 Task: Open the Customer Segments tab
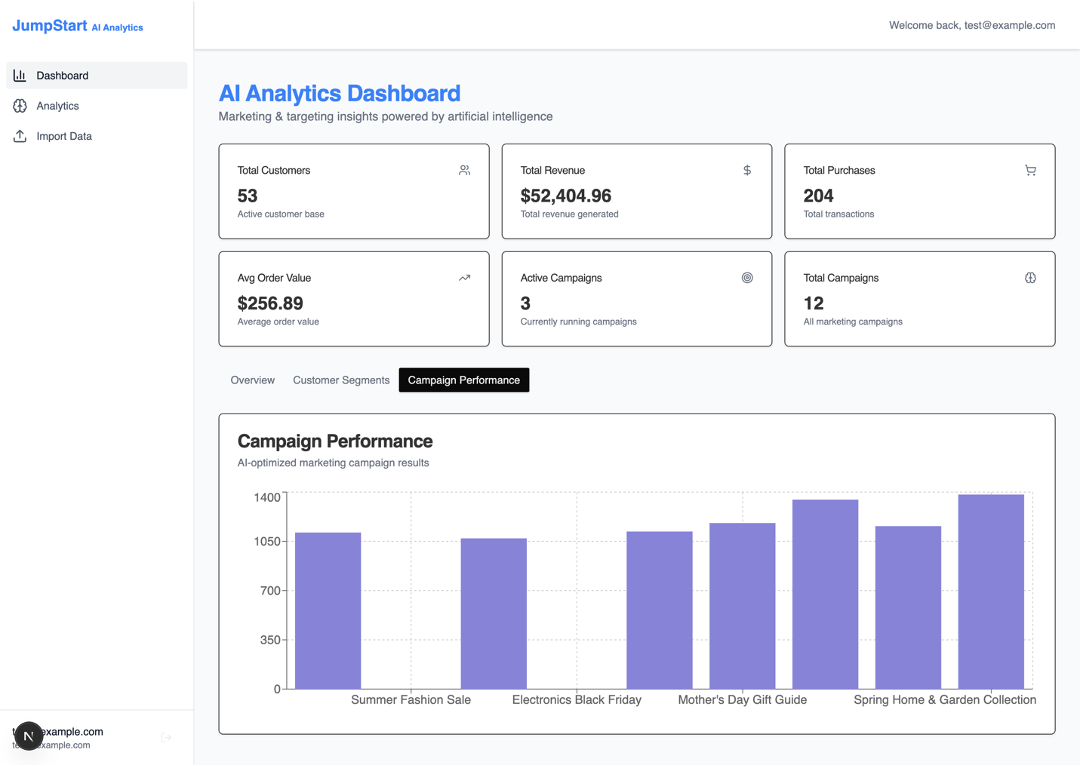(x=341, y=380)
